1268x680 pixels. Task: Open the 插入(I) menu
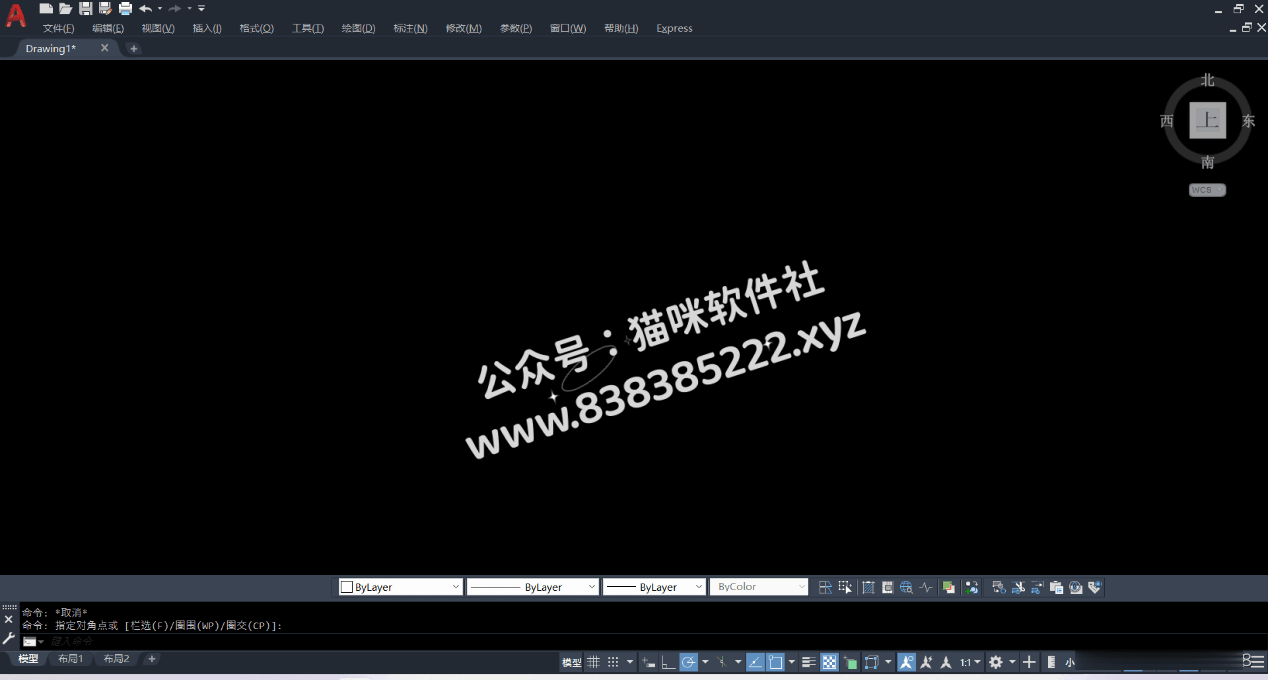(207, 28)
